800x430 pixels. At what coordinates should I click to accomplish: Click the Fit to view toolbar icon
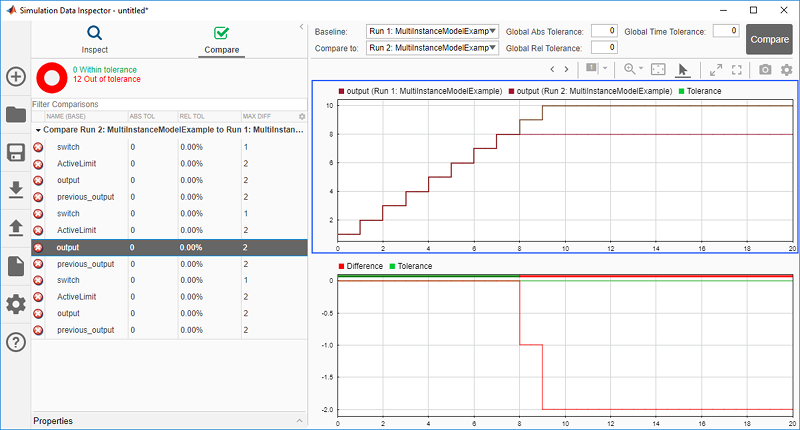(x=658, y=69)
